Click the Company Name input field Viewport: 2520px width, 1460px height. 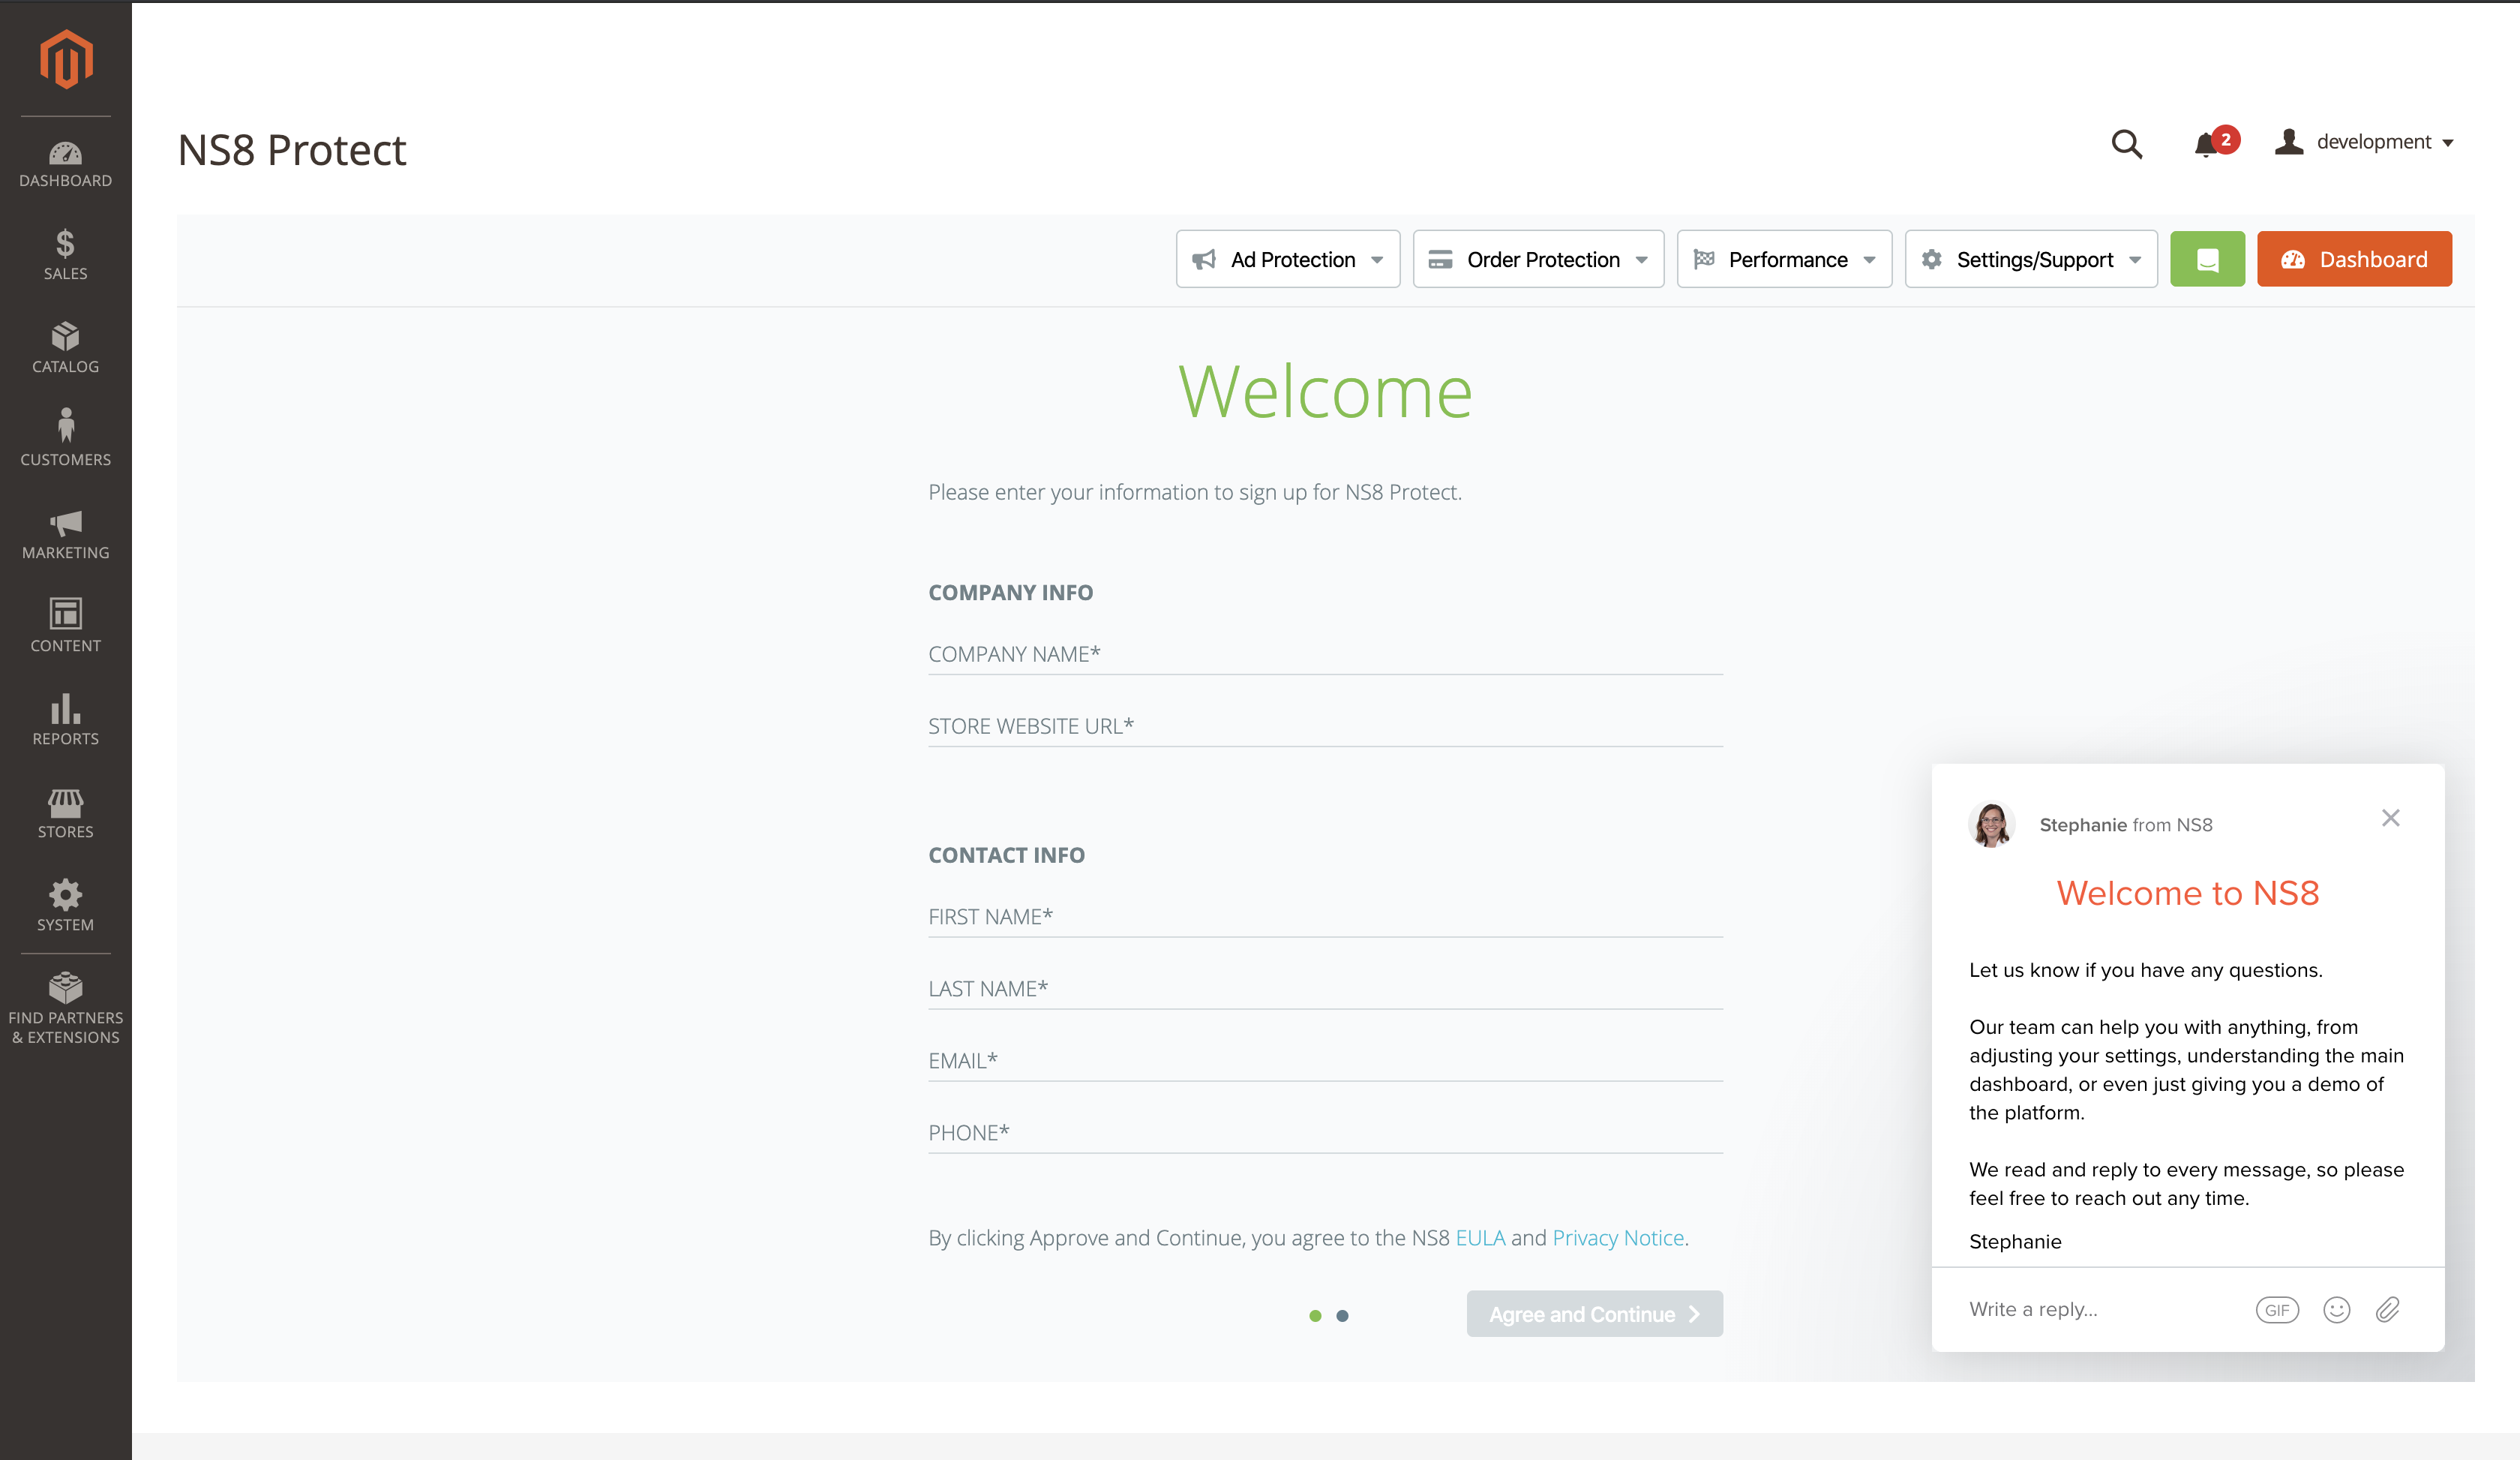(x=1325, y=654)
